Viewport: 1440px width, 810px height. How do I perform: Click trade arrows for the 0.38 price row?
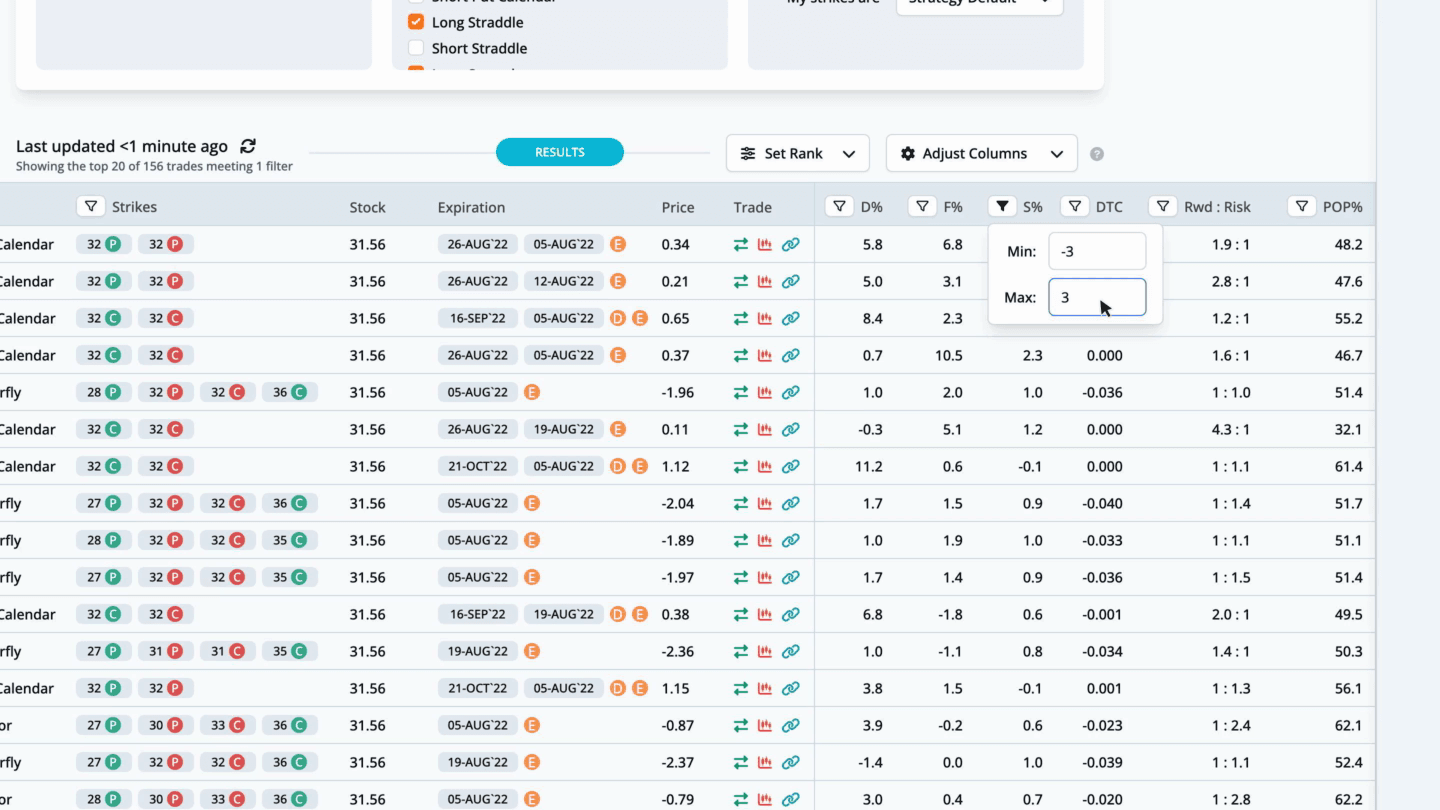[741, 614]
